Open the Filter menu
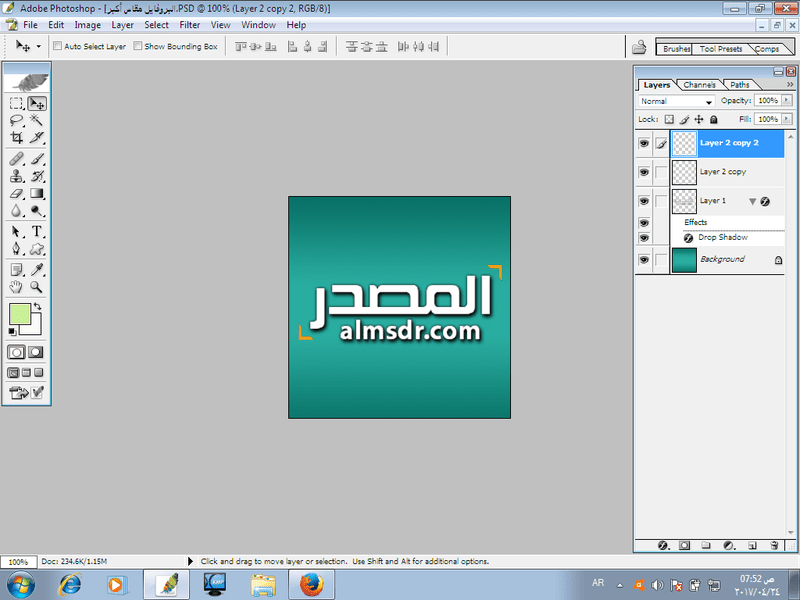Viewport: 800px width, 600px height. 189,24
